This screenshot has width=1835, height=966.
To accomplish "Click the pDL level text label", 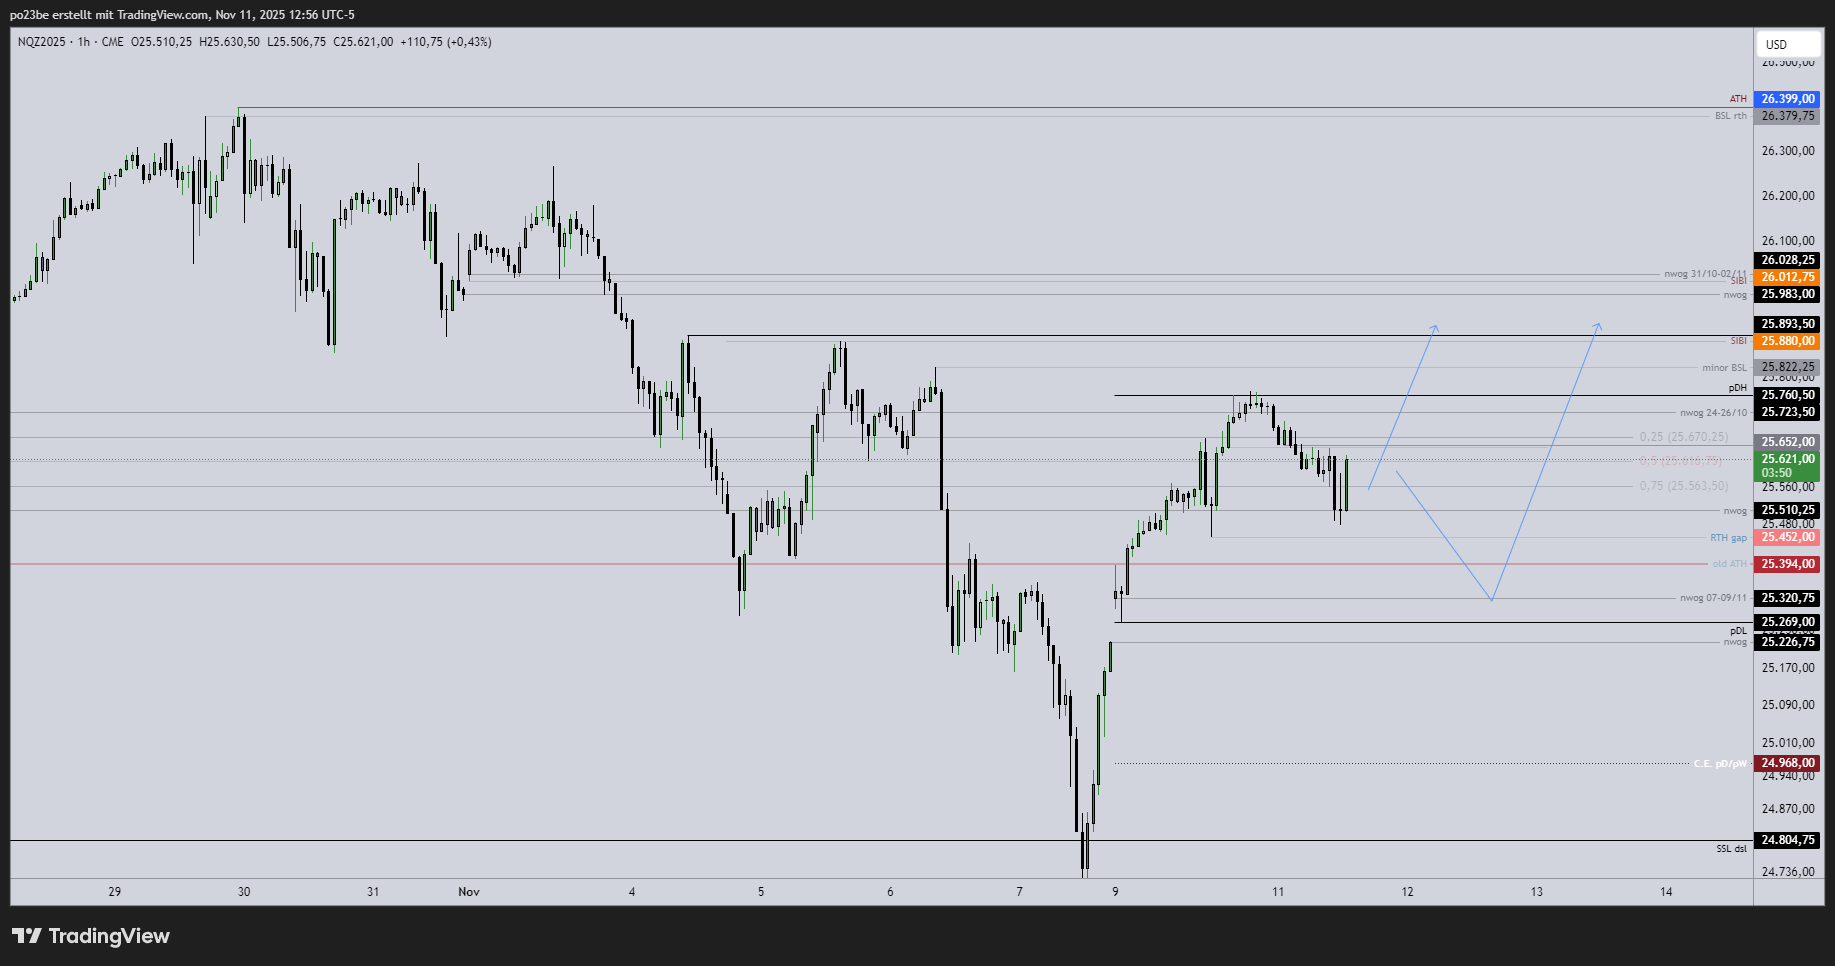I will click(1738, 631).
